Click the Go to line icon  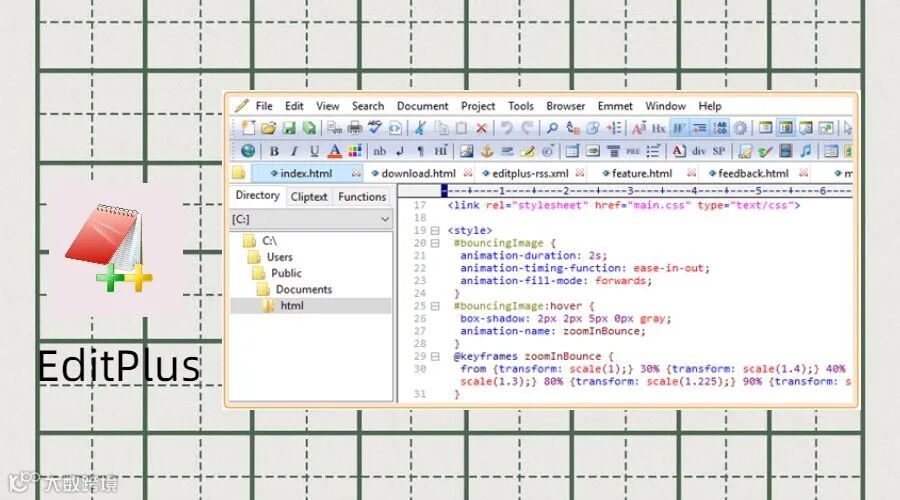pos(614,127)
